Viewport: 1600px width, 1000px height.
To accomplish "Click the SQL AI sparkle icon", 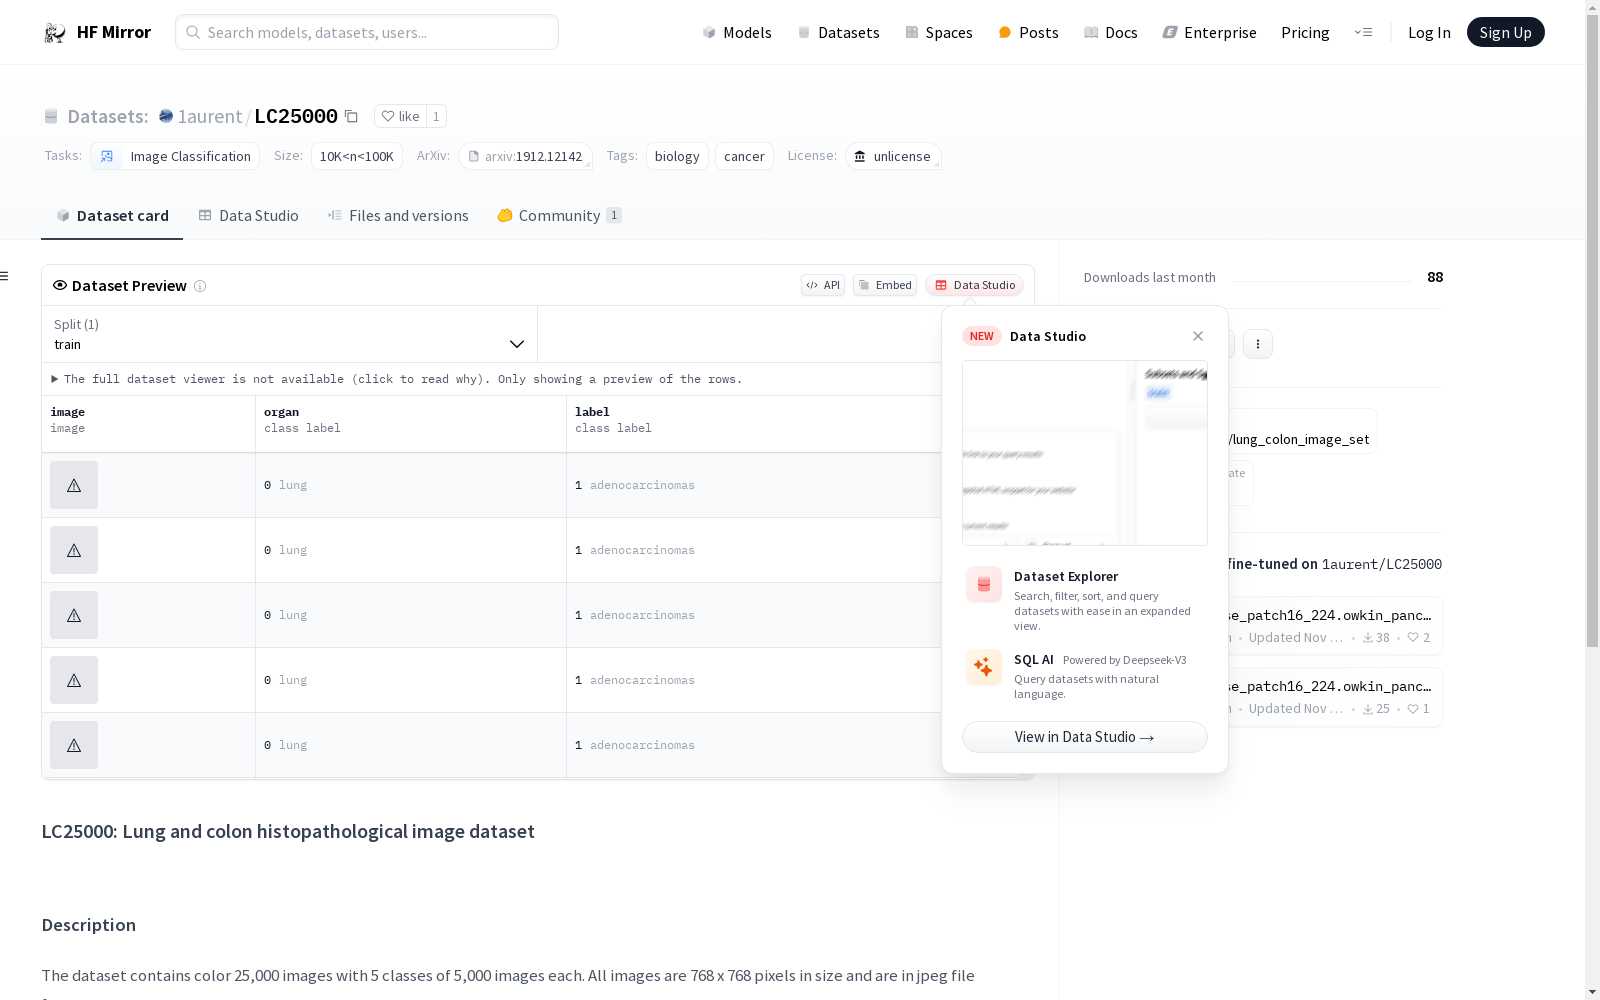I will [x=984, y=667].
